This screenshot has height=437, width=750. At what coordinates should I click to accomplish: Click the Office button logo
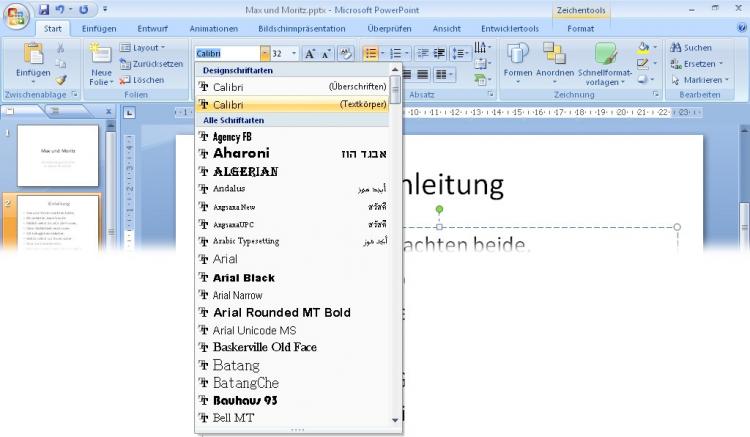pyautogui.click(x=17, y=14)
